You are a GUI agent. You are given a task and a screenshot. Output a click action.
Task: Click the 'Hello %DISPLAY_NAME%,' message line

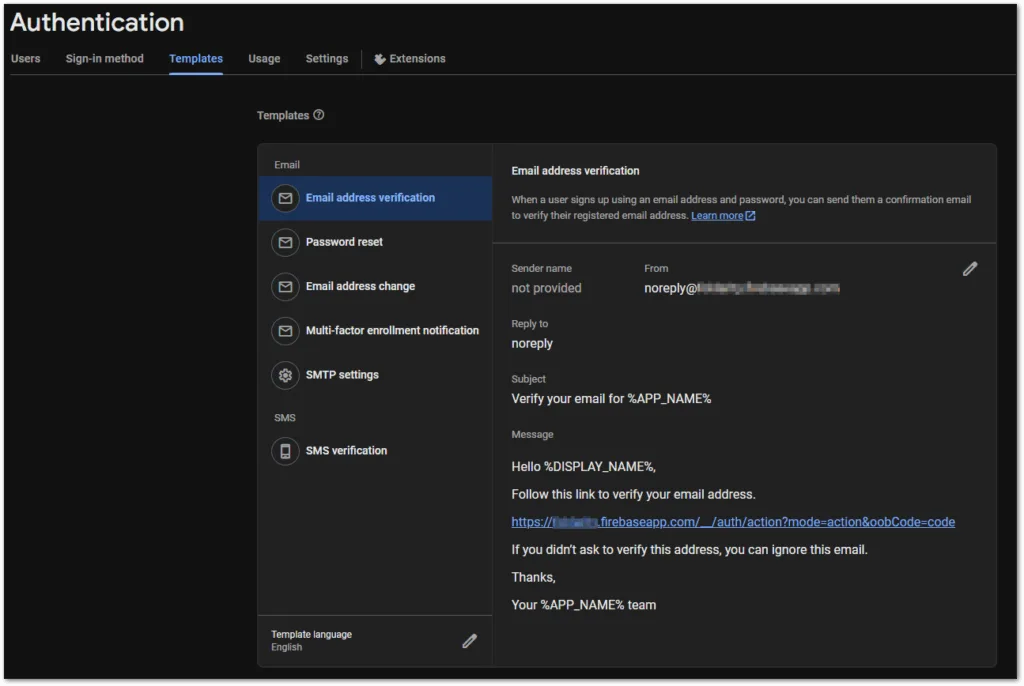click(583, 466)
